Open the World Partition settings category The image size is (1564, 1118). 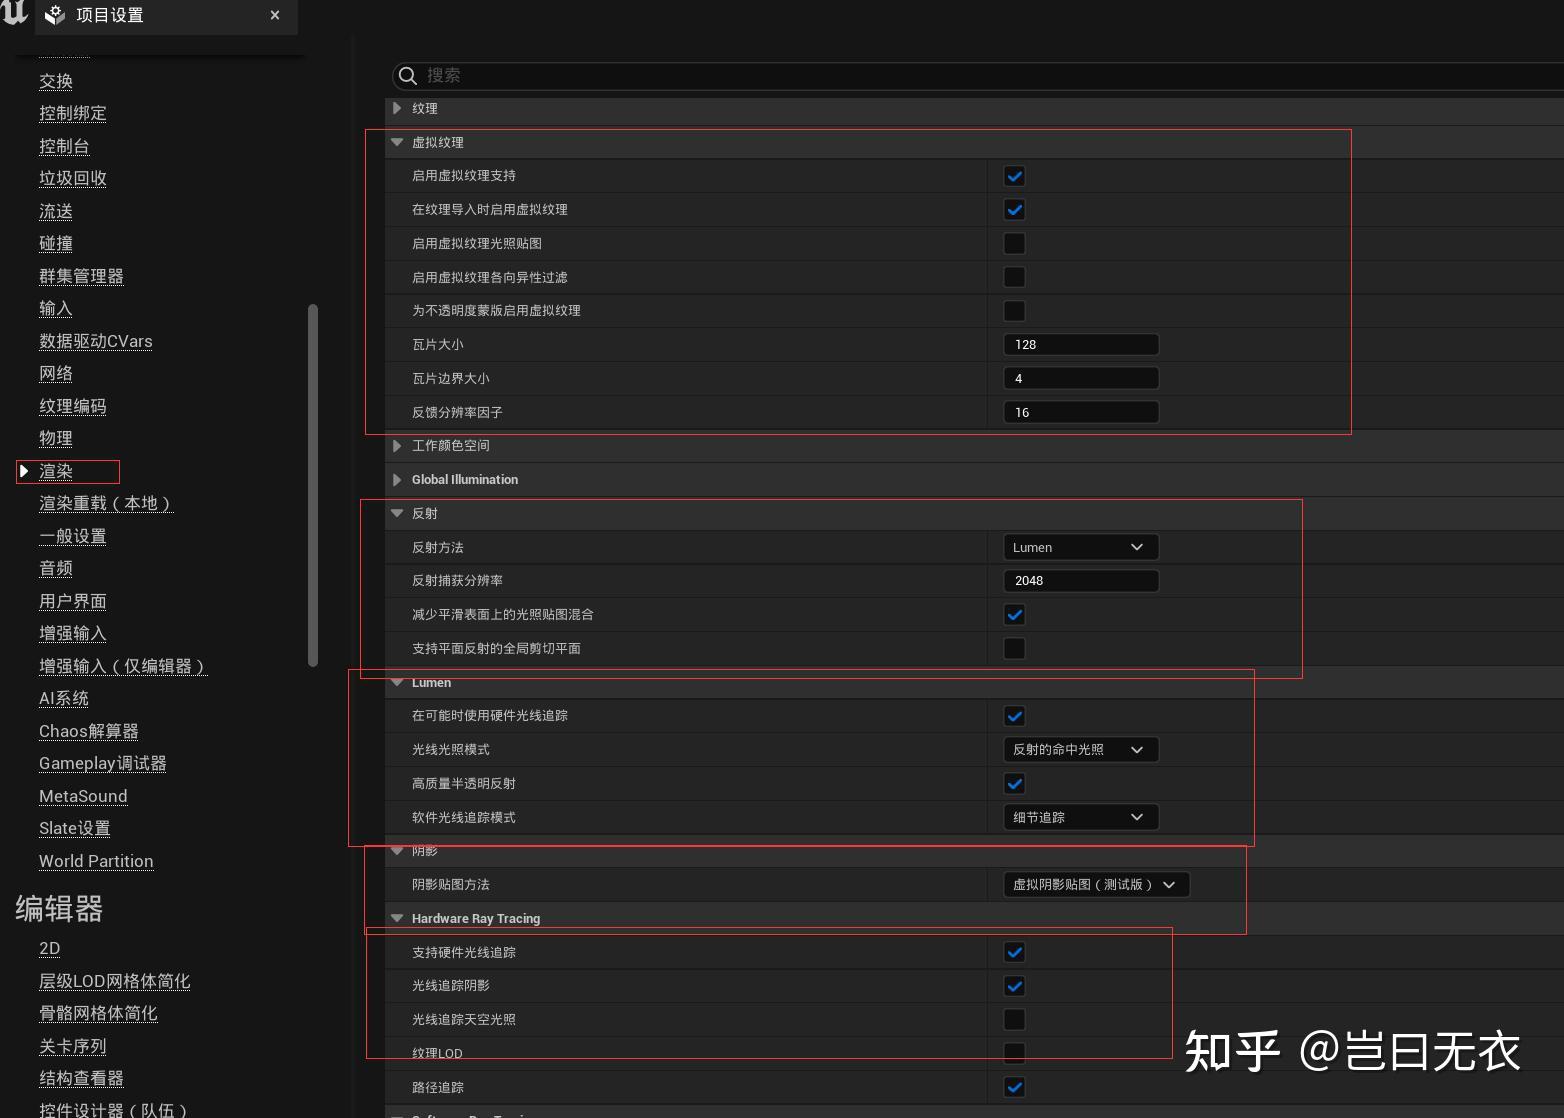(x=95, y=861)
